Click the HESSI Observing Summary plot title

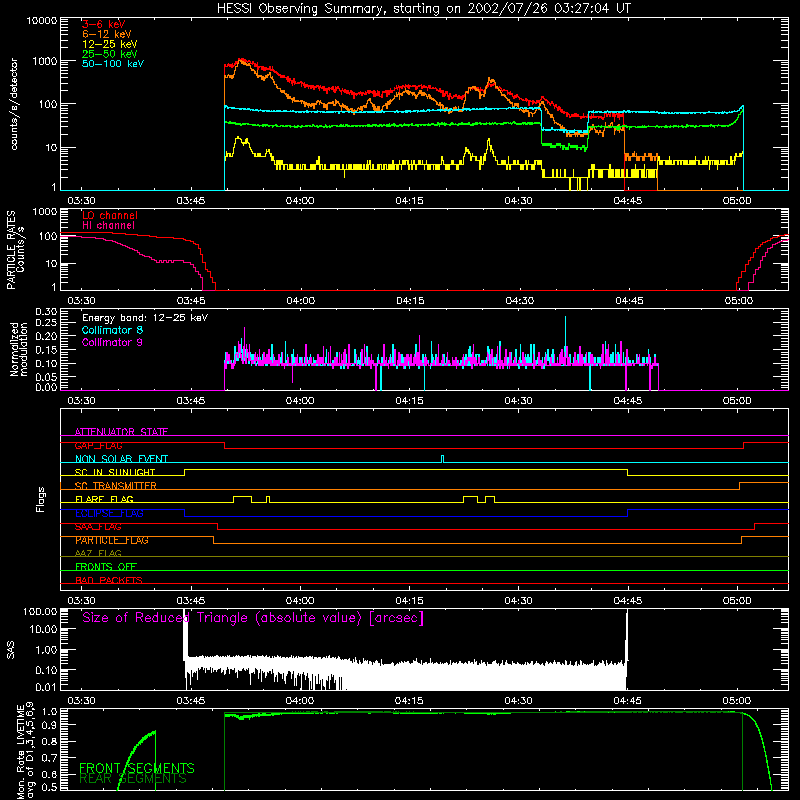click(x=424, y=9)
